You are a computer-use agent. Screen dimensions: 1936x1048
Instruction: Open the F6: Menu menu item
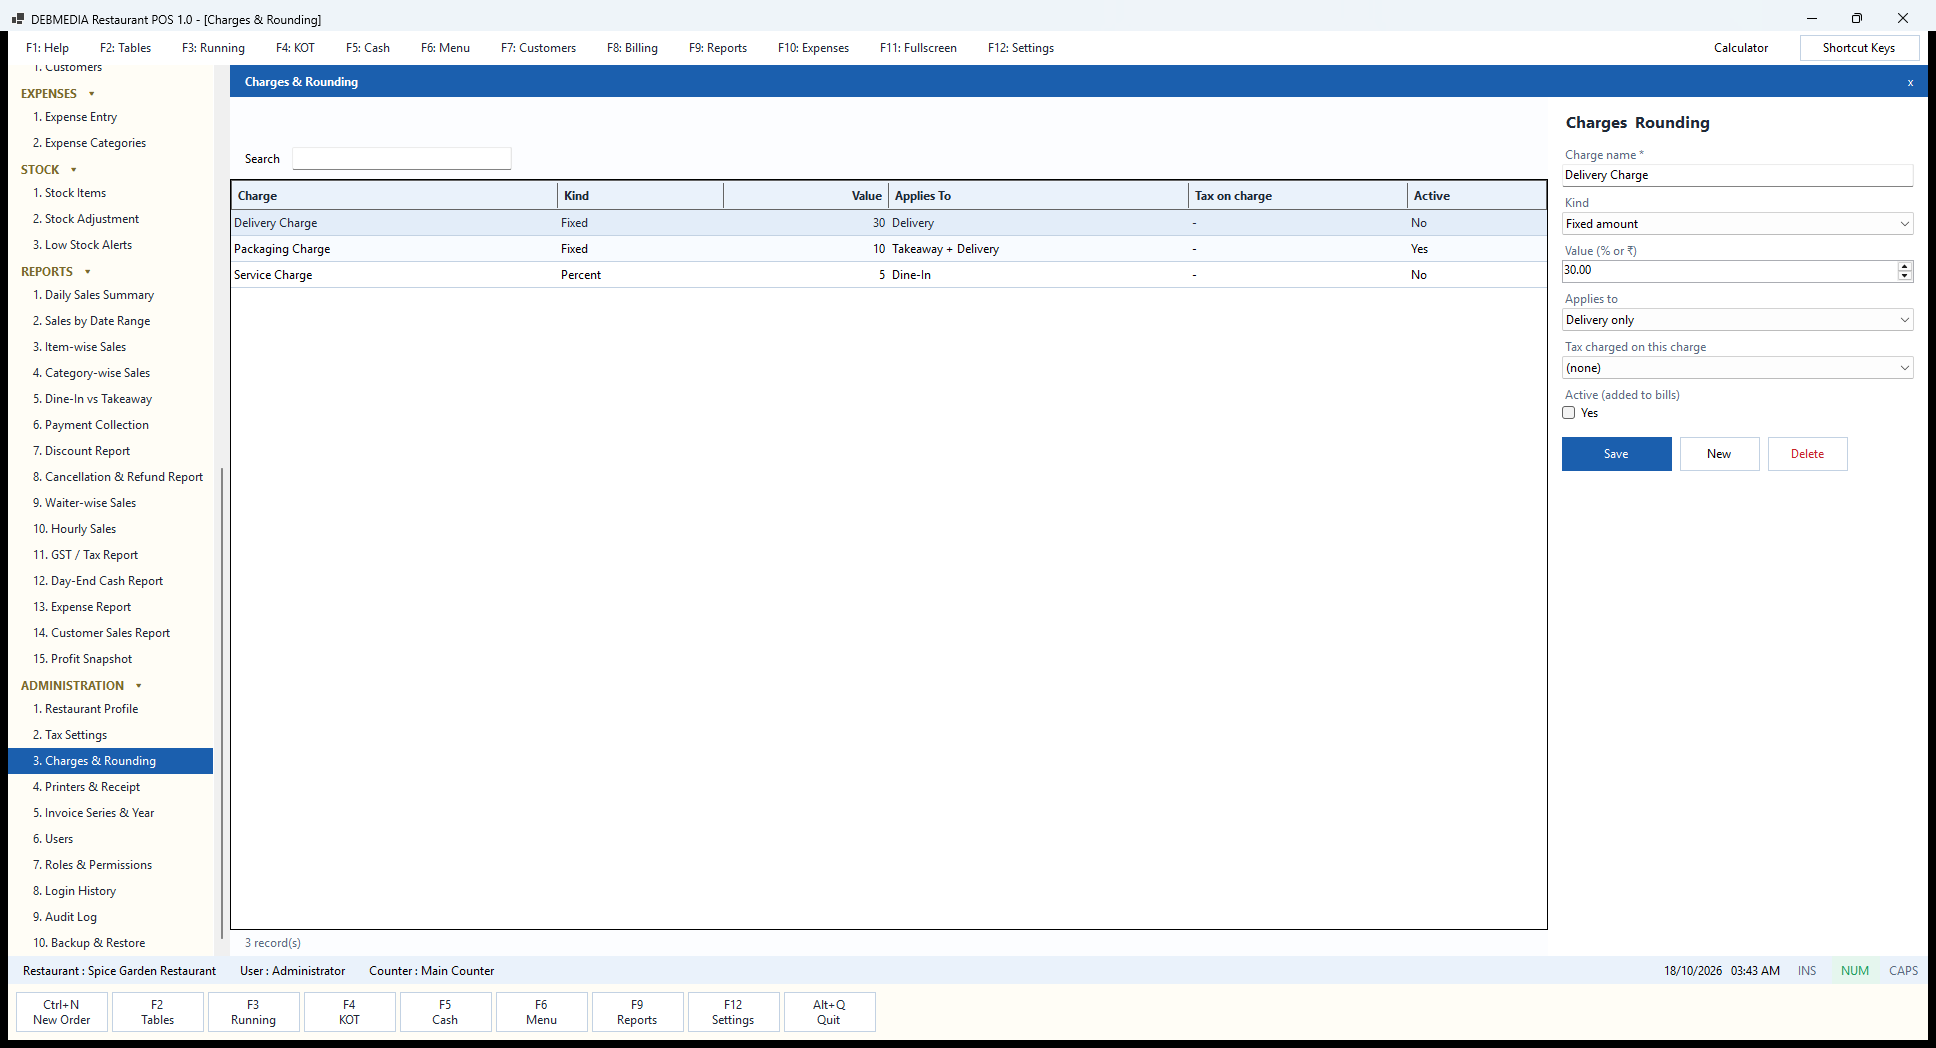point(445,48)
